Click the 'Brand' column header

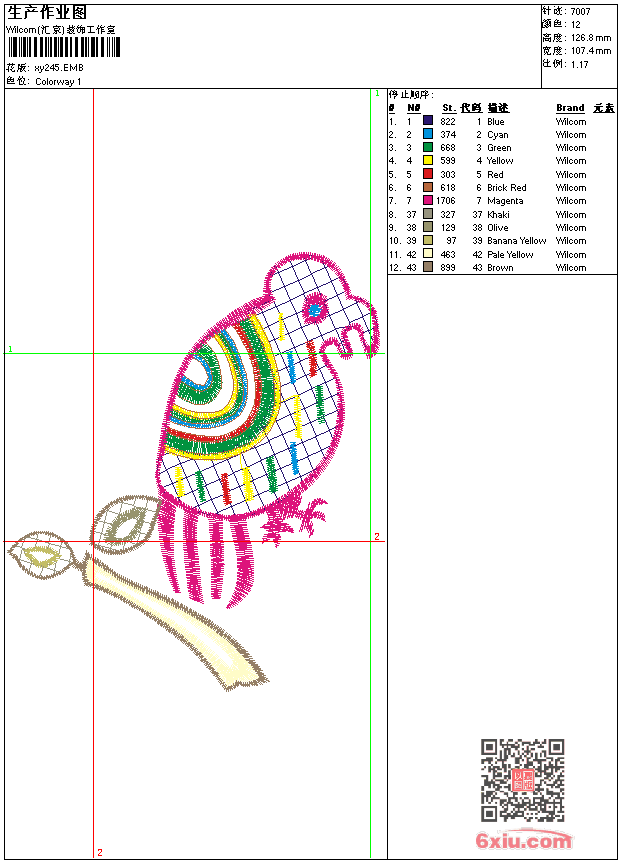570,108
